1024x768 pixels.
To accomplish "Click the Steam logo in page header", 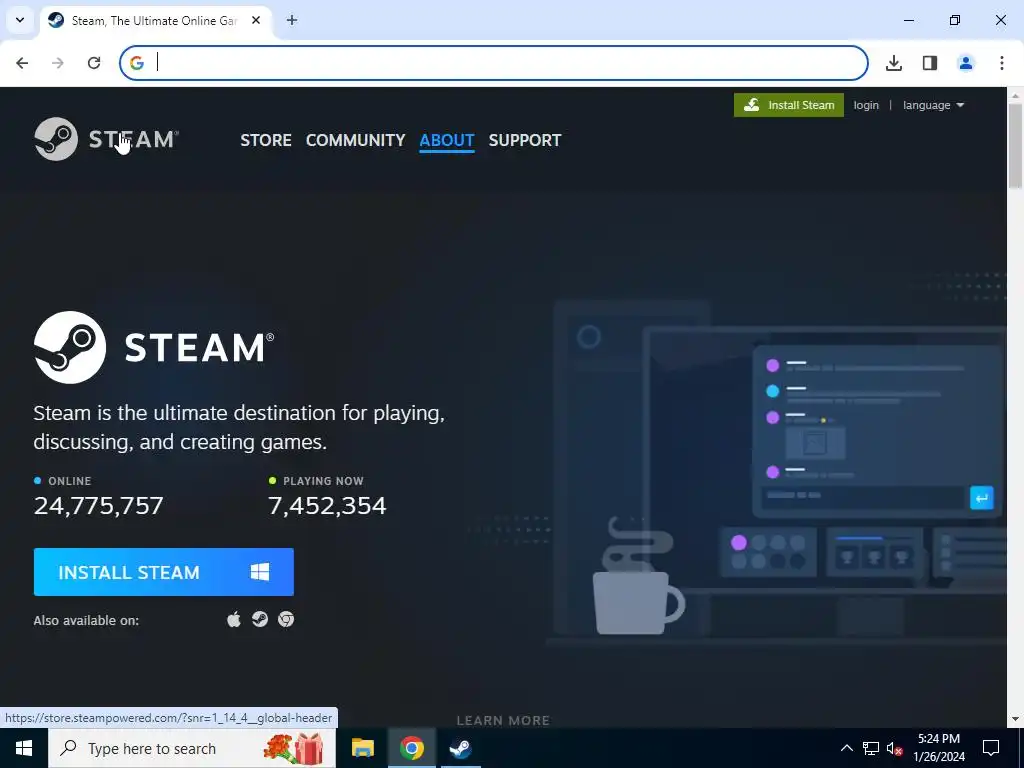I will [106, 139].
